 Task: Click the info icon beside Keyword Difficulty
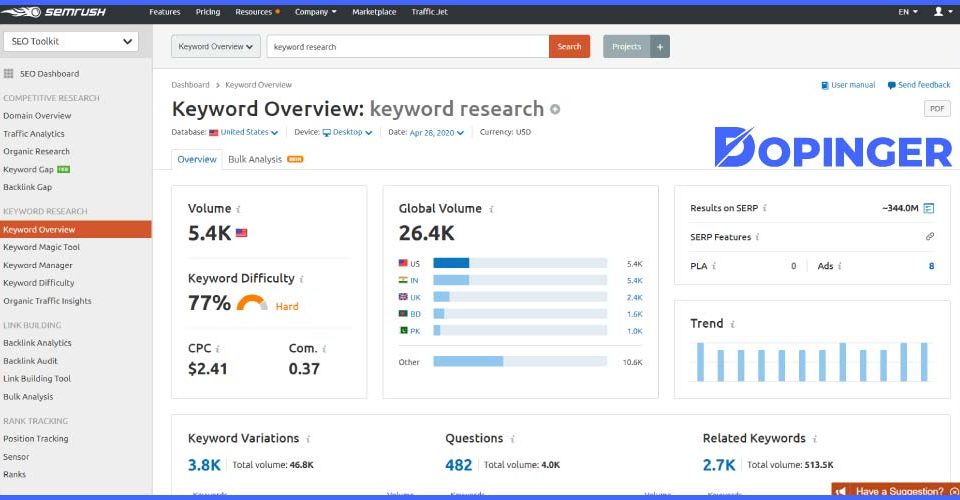click(x=301, y=279)
